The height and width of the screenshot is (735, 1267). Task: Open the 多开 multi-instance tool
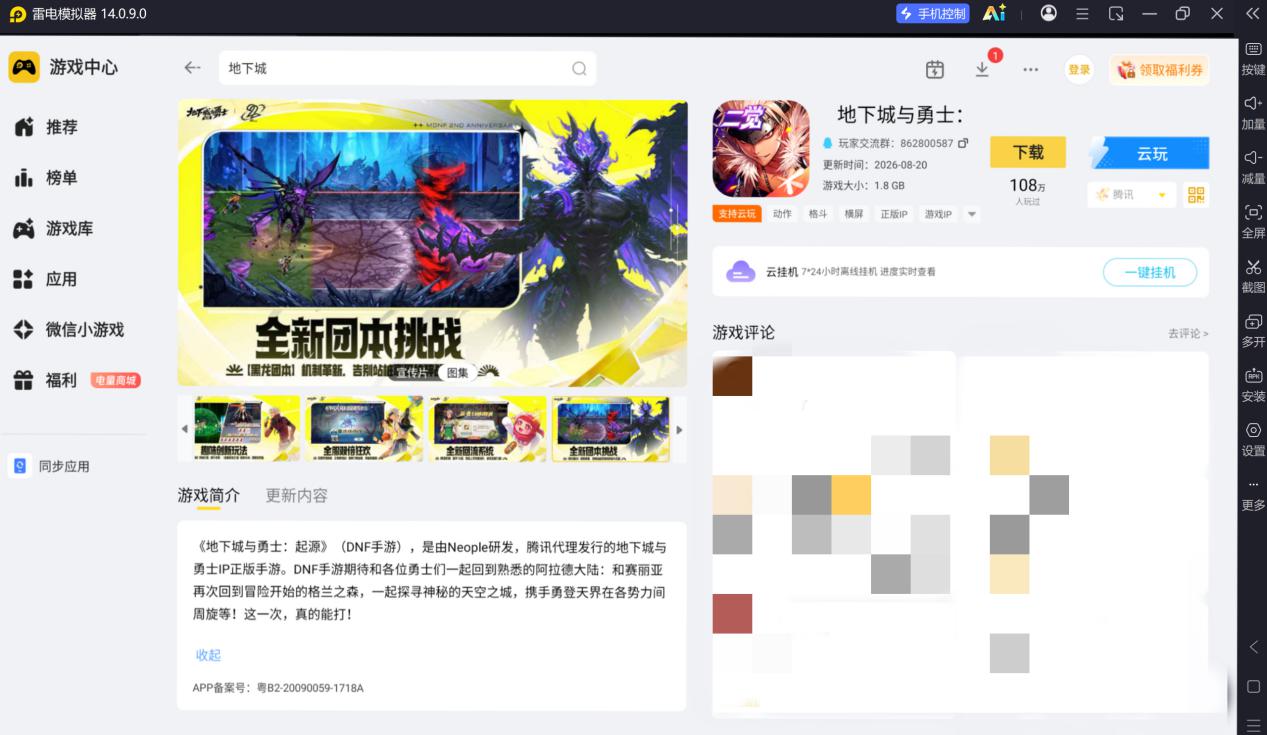click(1253, 330)
